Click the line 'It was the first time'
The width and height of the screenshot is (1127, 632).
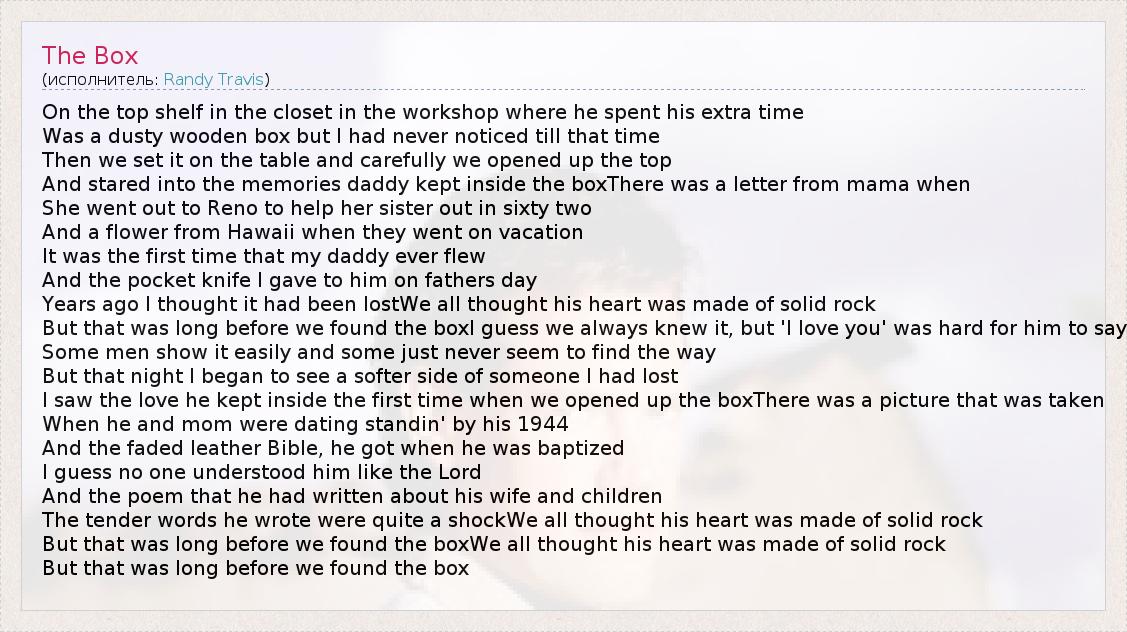coord(263,256)
